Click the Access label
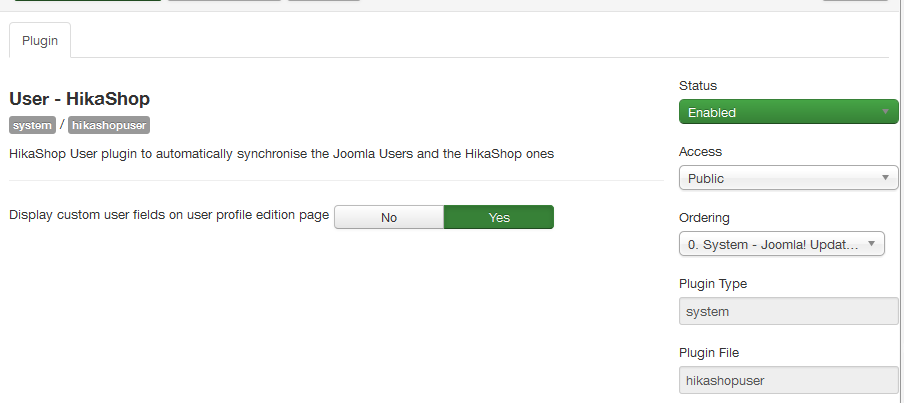 700,152
